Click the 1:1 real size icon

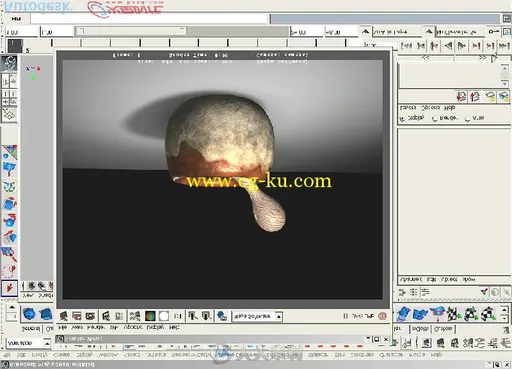(178, 316)
